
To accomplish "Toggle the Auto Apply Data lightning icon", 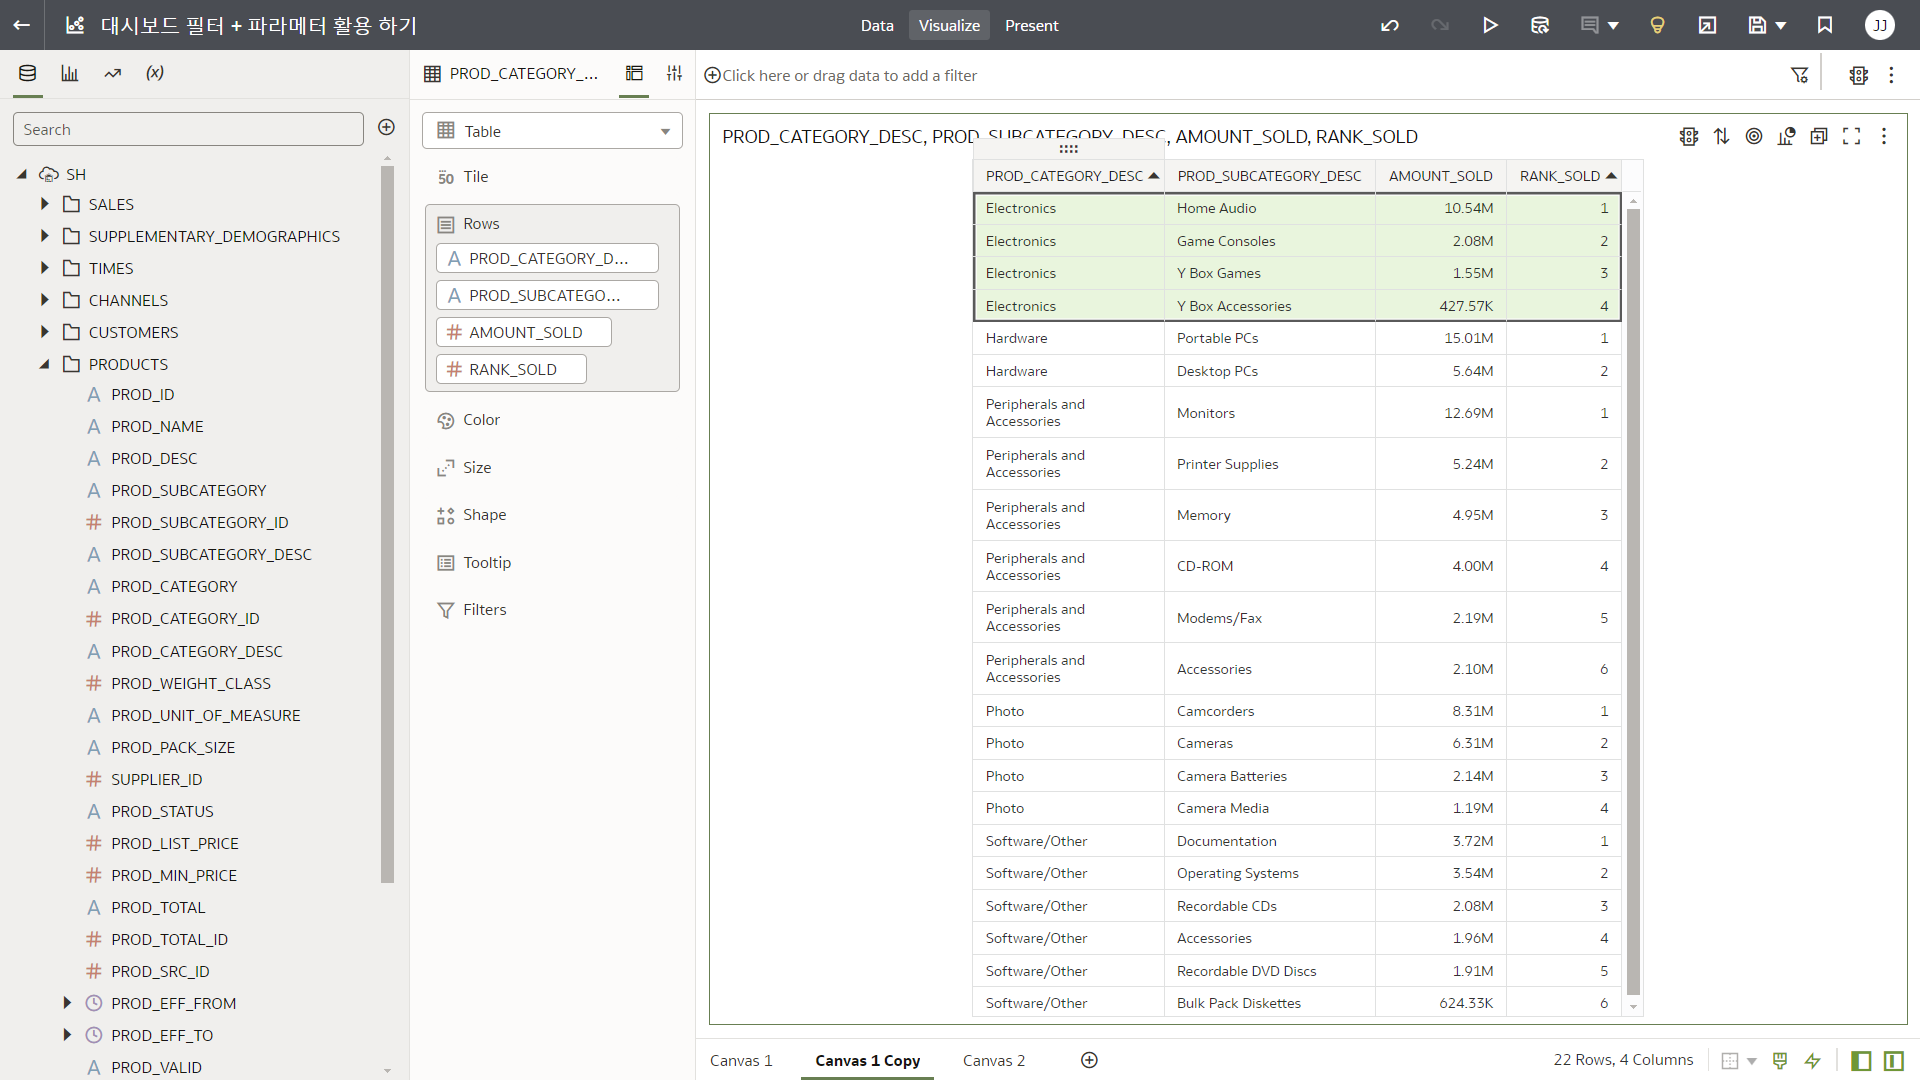I will coord(1812,1060).
